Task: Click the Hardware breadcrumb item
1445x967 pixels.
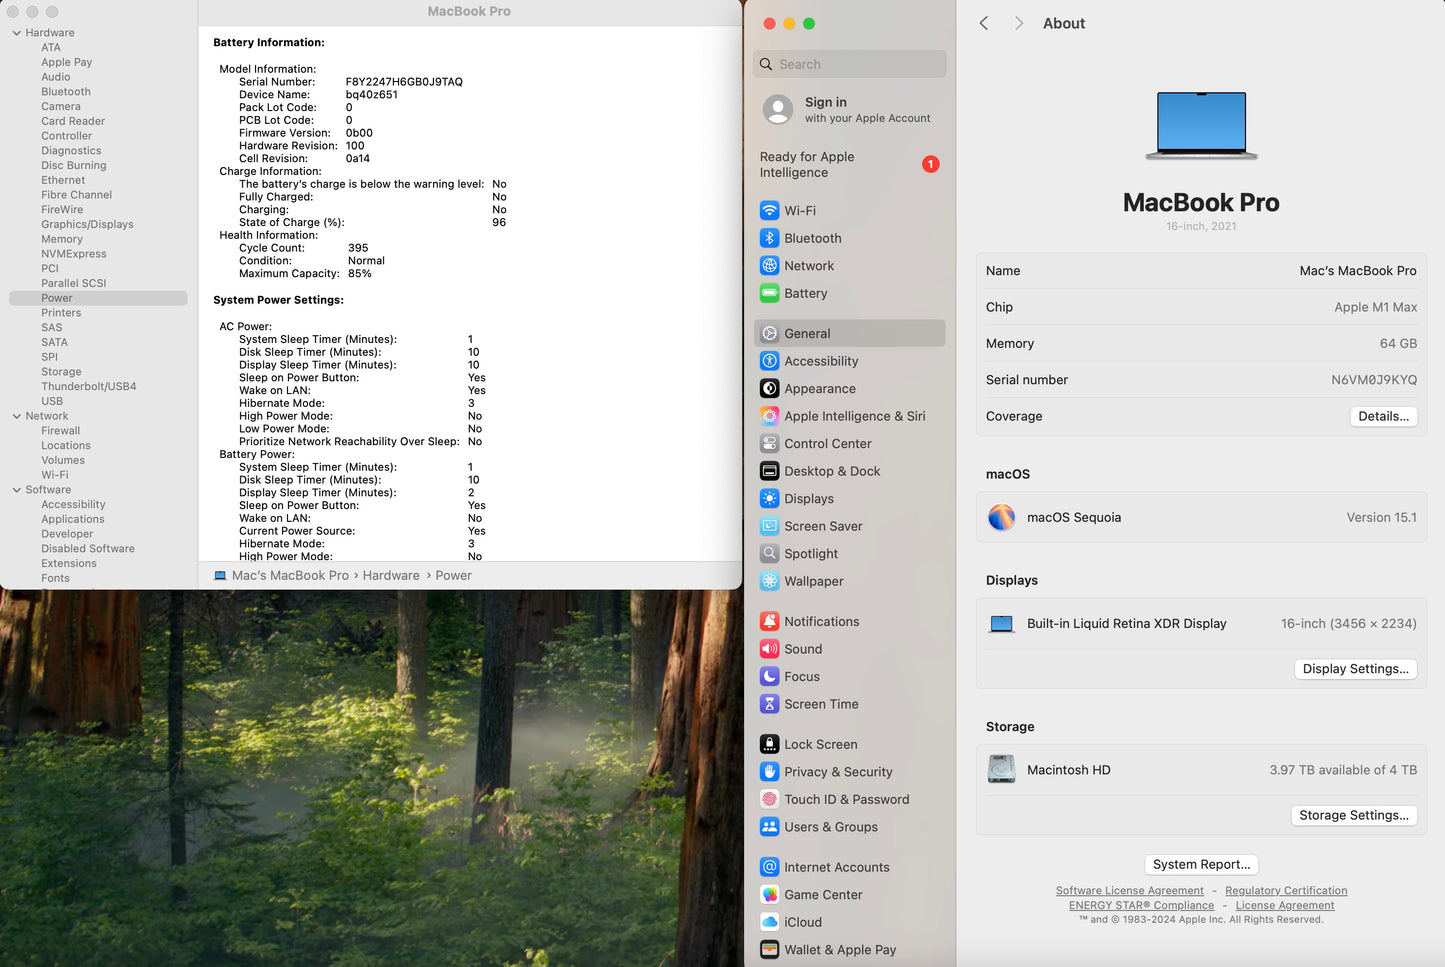Action: (x=391, y=575)
